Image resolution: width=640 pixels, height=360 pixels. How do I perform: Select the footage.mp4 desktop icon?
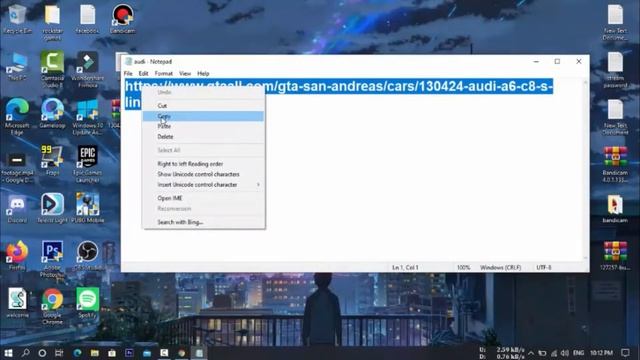(x=17, y=167)
